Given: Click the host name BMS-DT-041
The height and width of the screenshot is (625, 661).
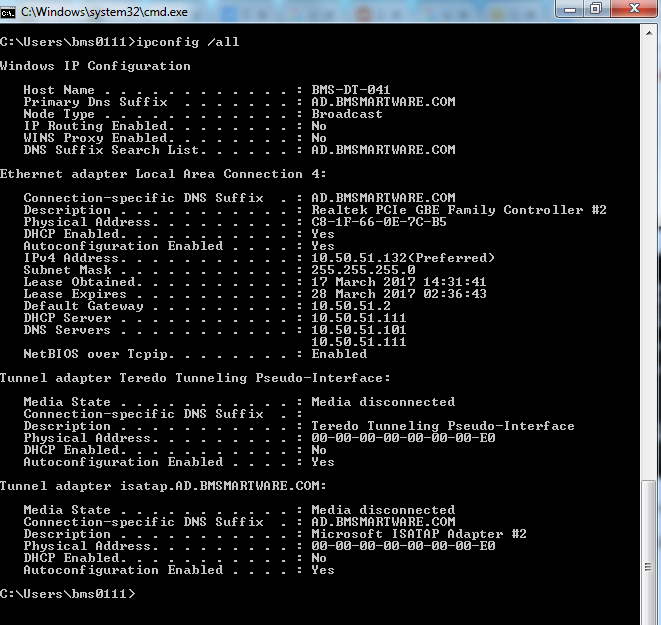Looking at the screenshot, I should [351, 90].
